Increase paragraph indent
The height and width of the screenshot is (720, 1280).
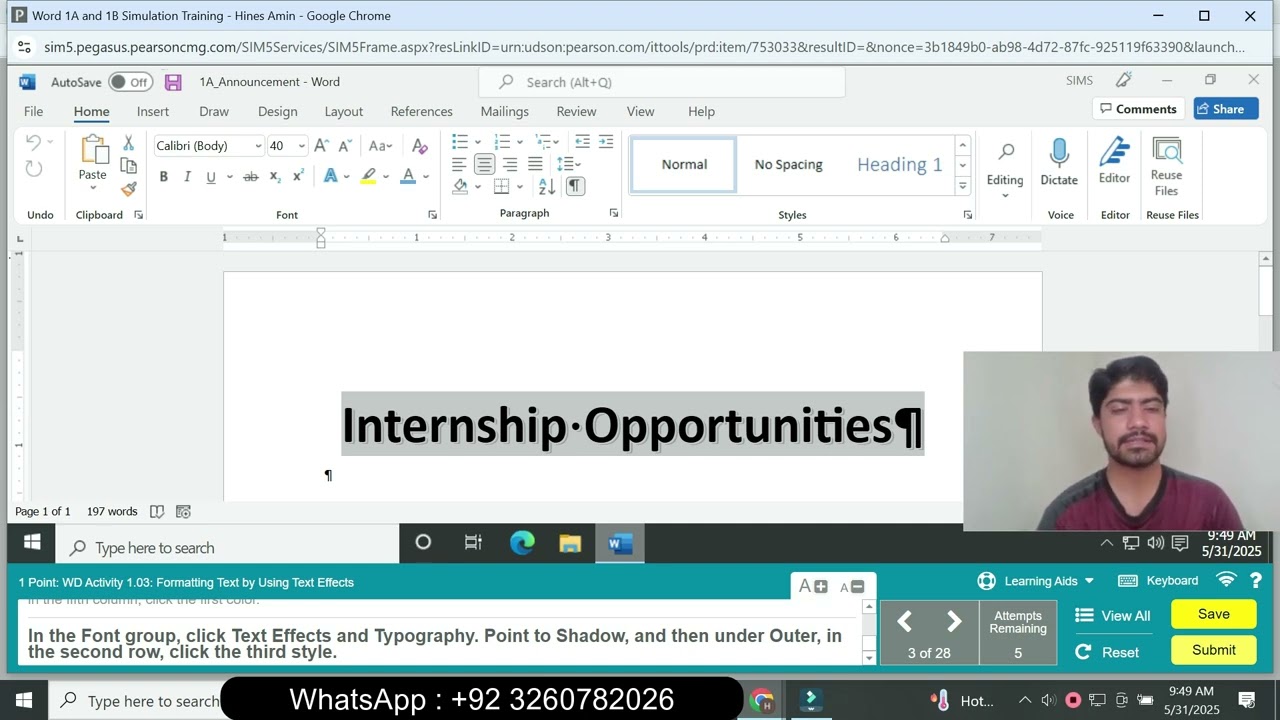(x=605, y=142)
